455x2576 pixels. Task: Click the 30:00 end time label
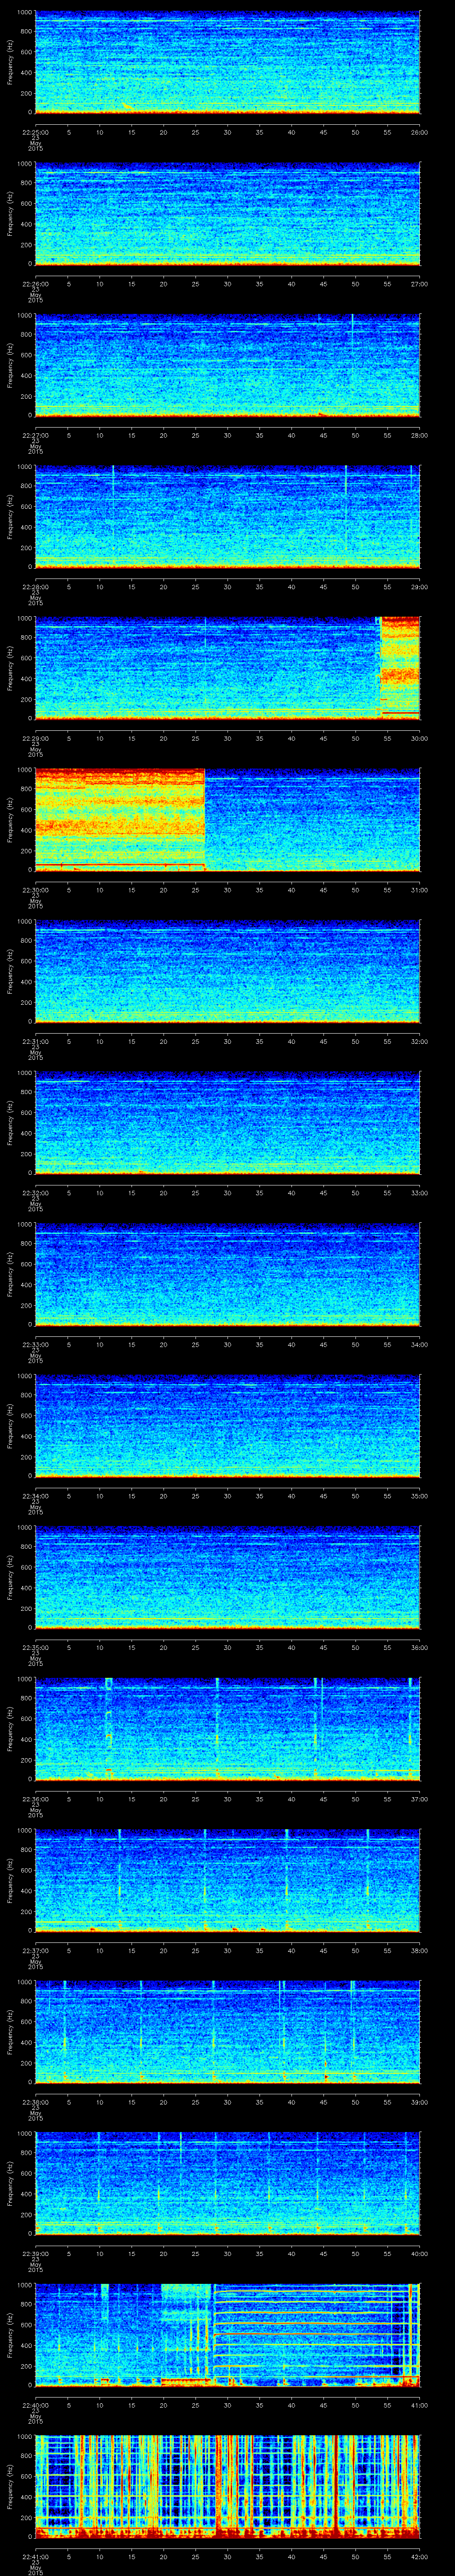419,738
